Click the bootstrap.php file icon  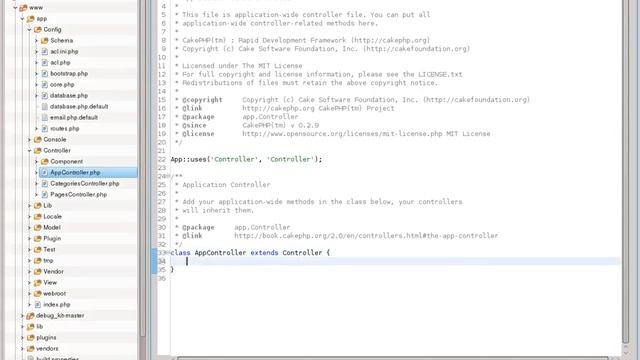44,74
